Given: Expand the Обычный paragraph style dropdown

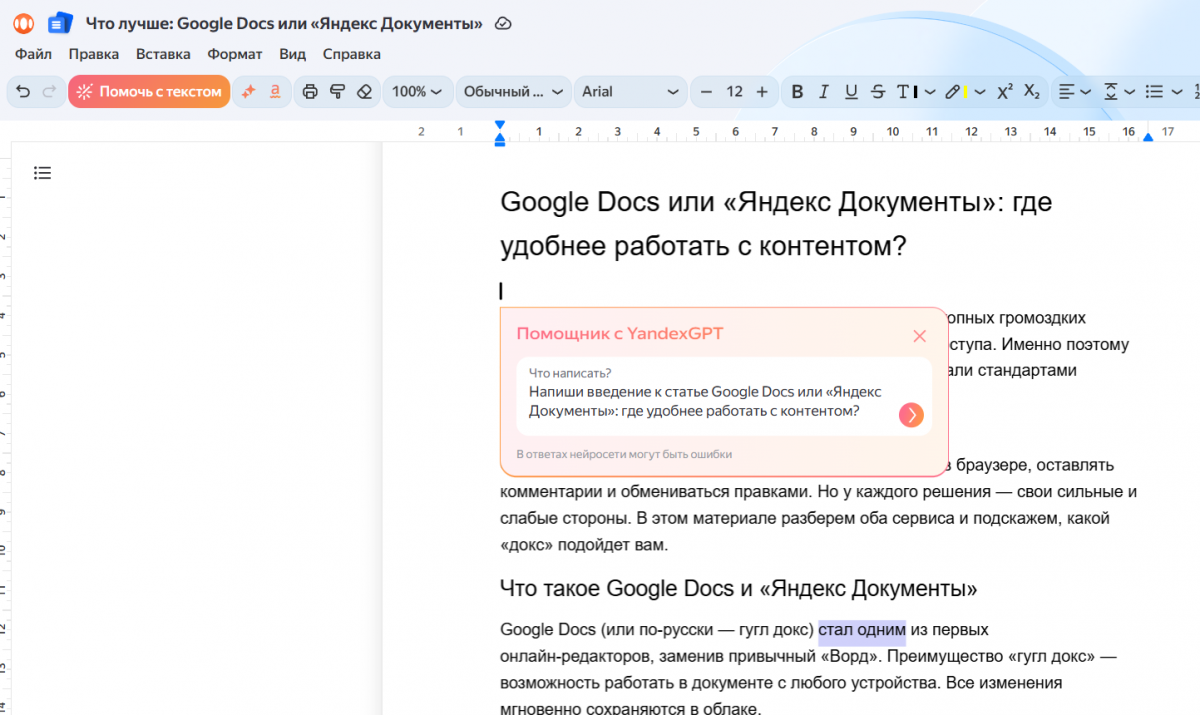Looking at the screenshot, I should [x=513, y=91].
